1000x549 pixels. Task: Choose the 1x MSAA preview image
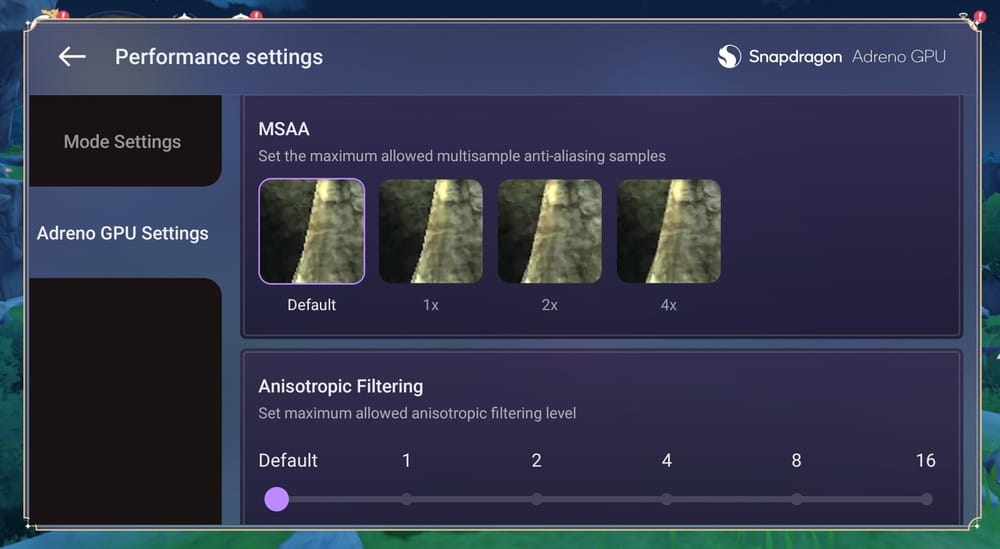431,231
